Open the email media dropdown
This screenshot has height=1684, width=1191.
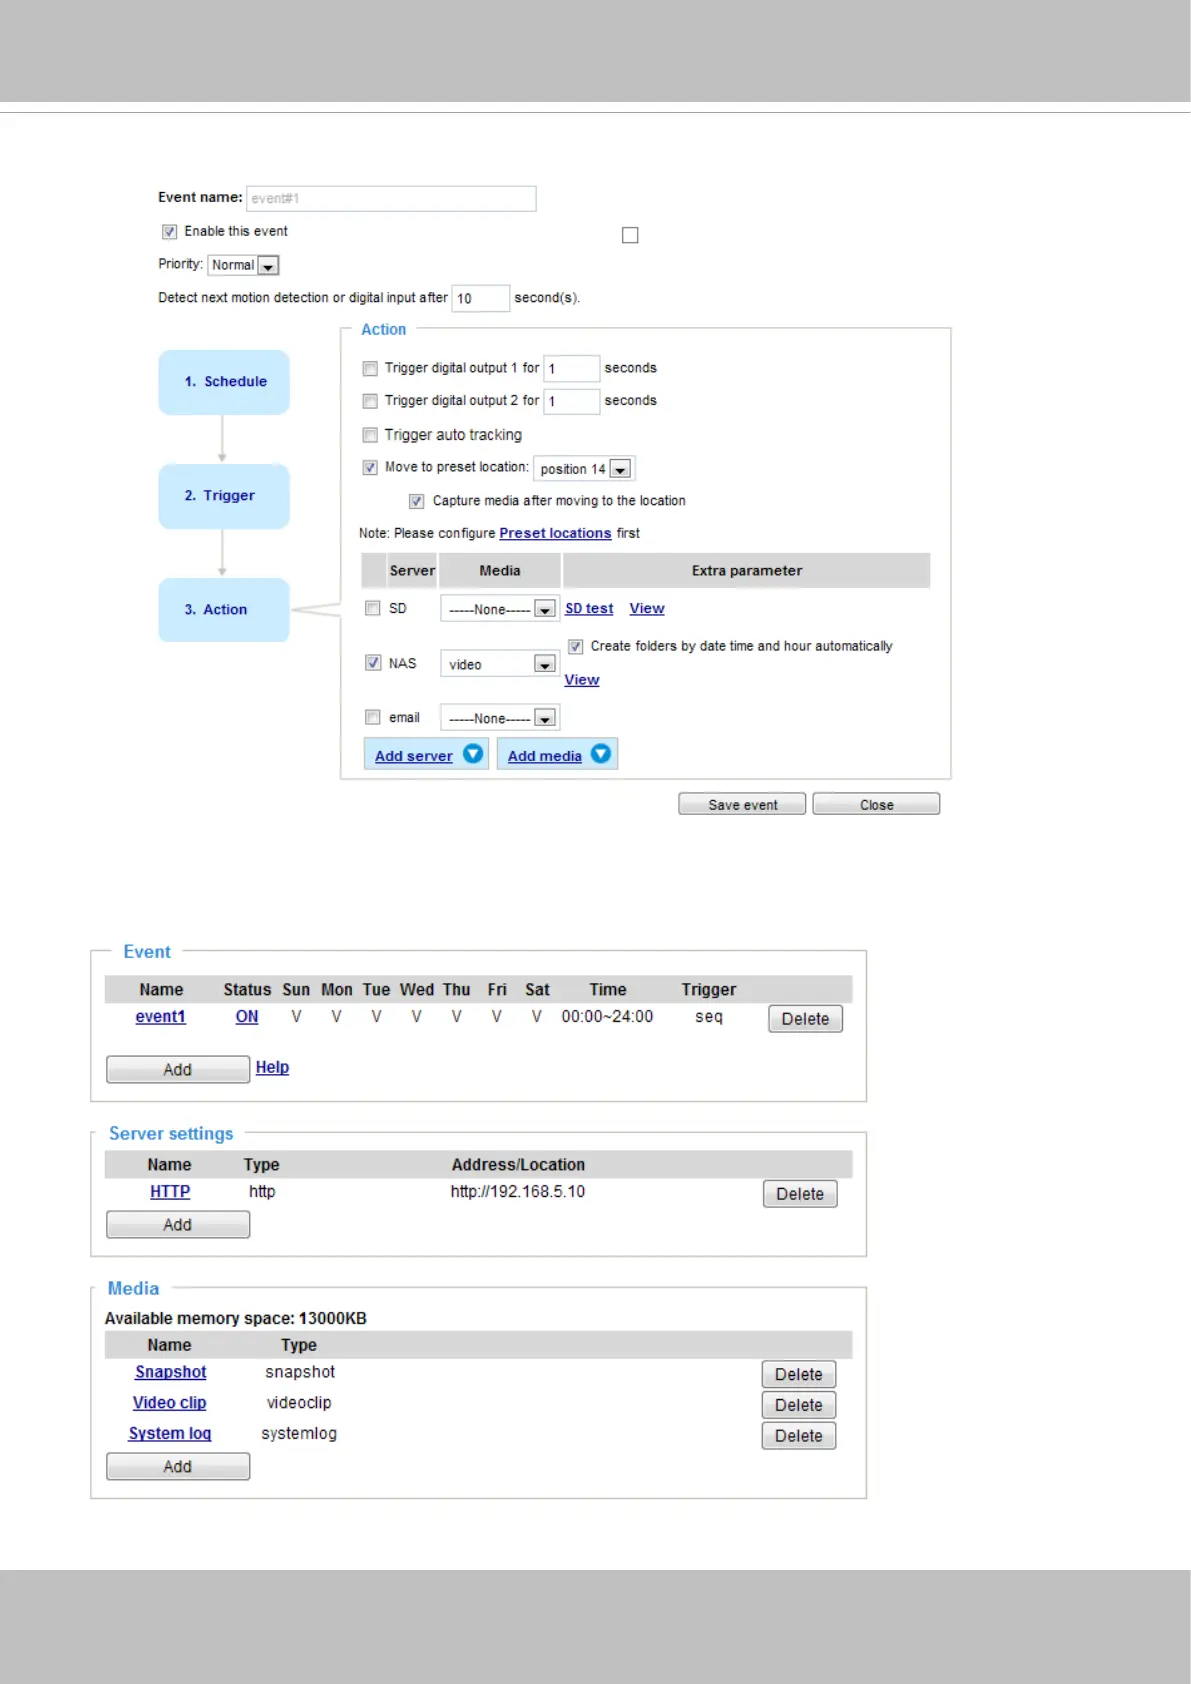coord(544,718)
